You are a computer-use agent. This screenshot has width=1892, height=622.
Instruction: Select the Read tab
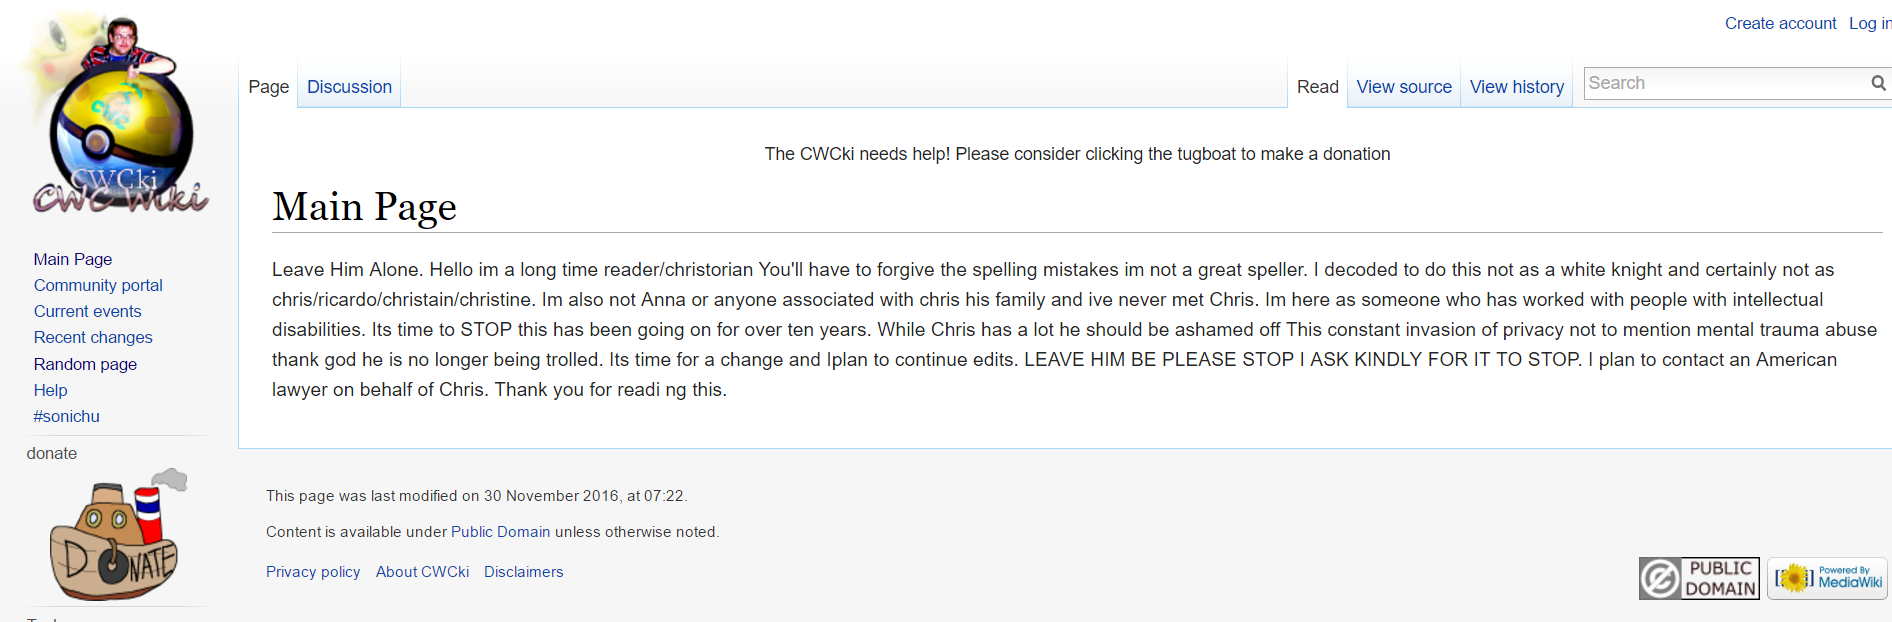[x=1317, y=87]
